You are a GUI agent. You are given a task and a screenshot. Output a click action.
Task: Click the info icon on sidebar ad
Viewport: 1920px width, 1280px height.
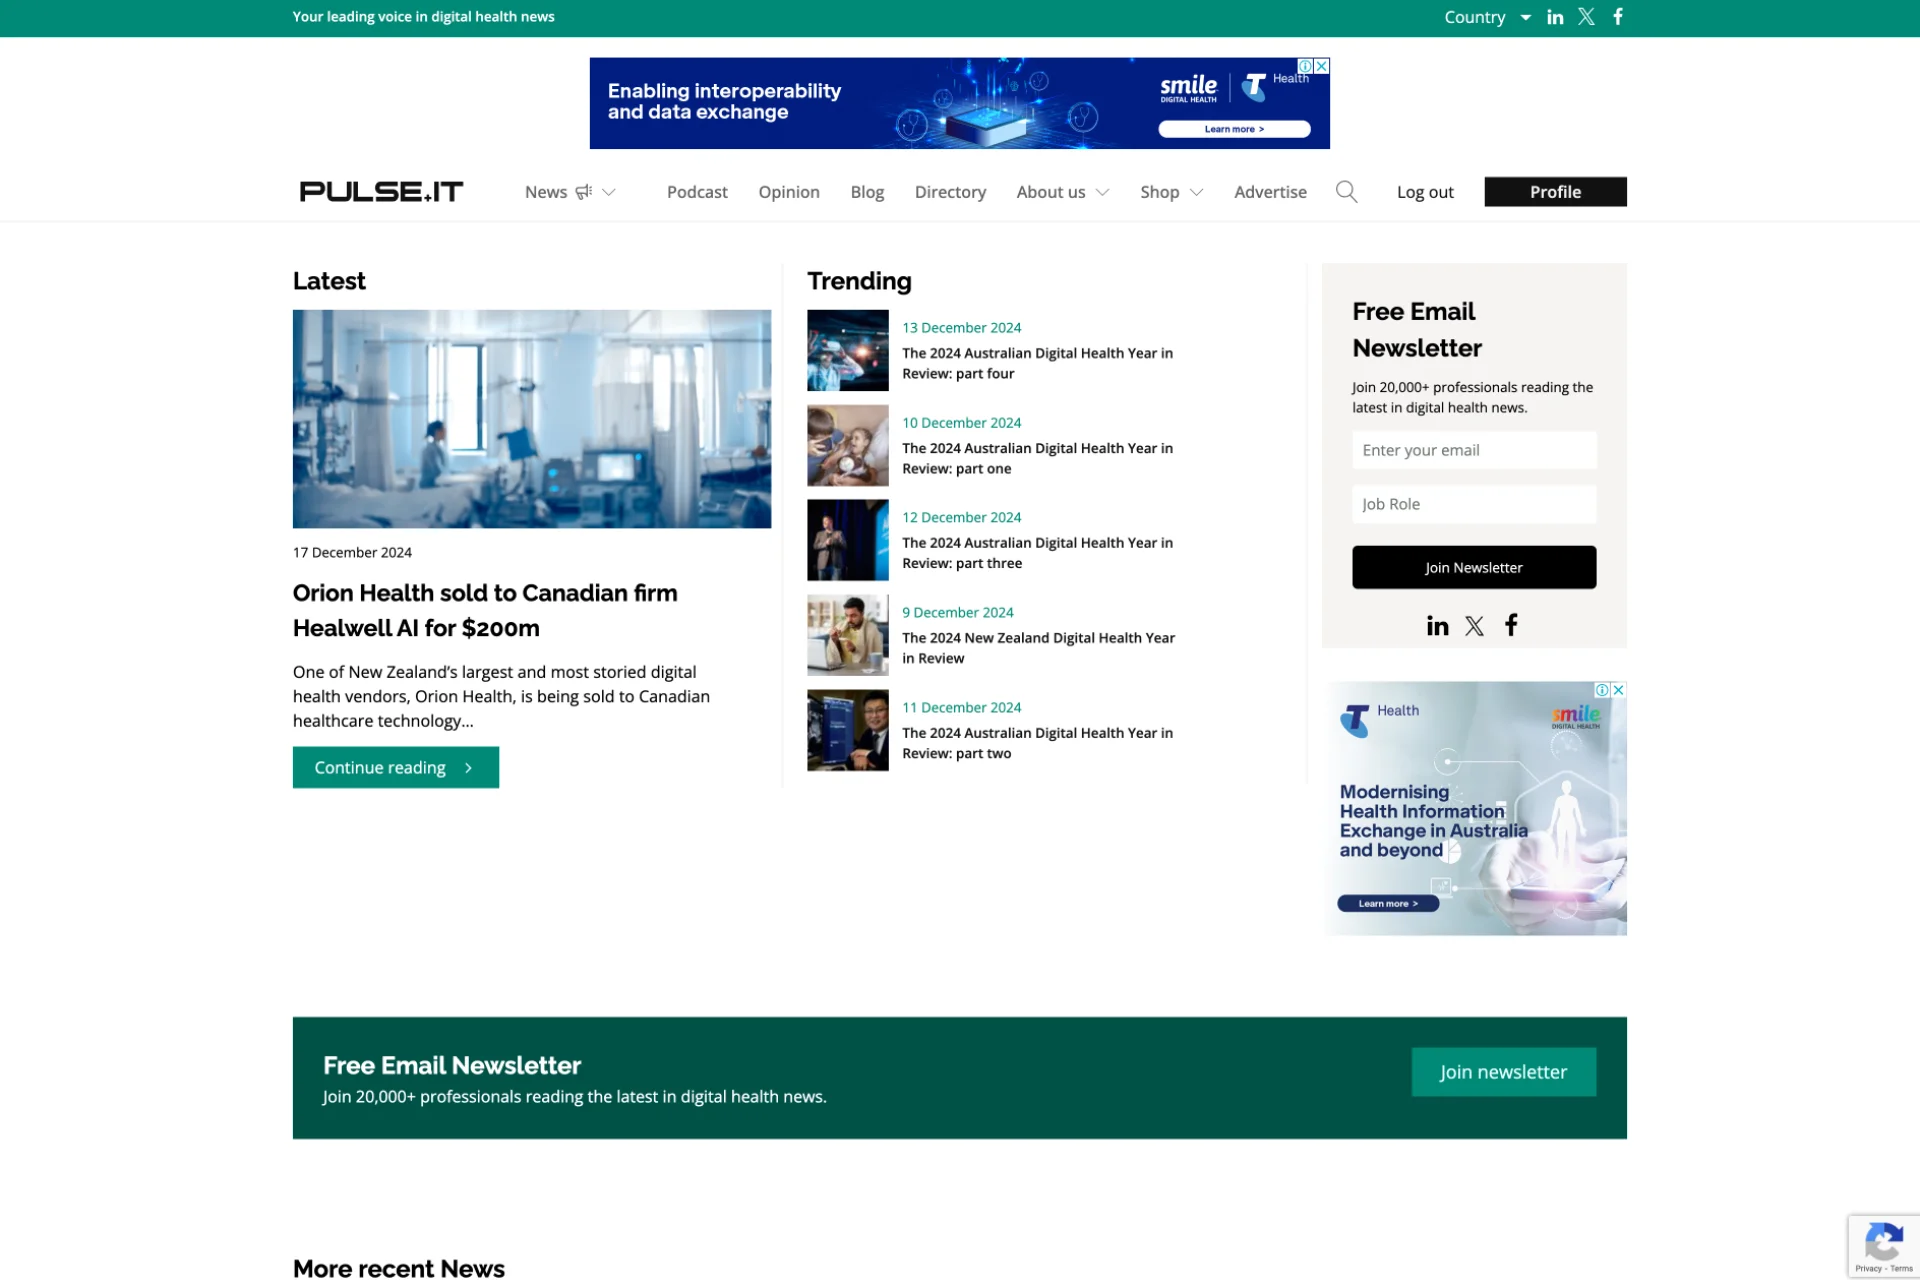(x=1602, y=690)
